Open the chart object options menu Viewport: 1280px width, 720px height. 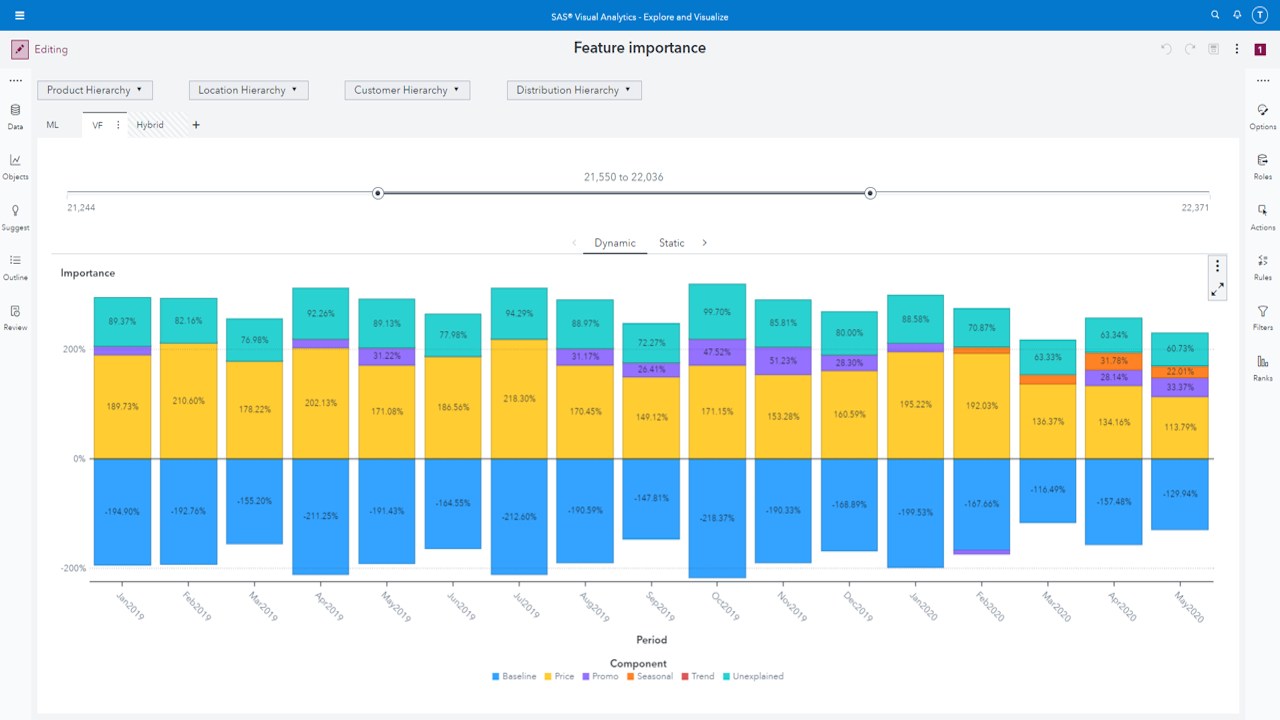pyautogui.click(x=1217, y=265)
